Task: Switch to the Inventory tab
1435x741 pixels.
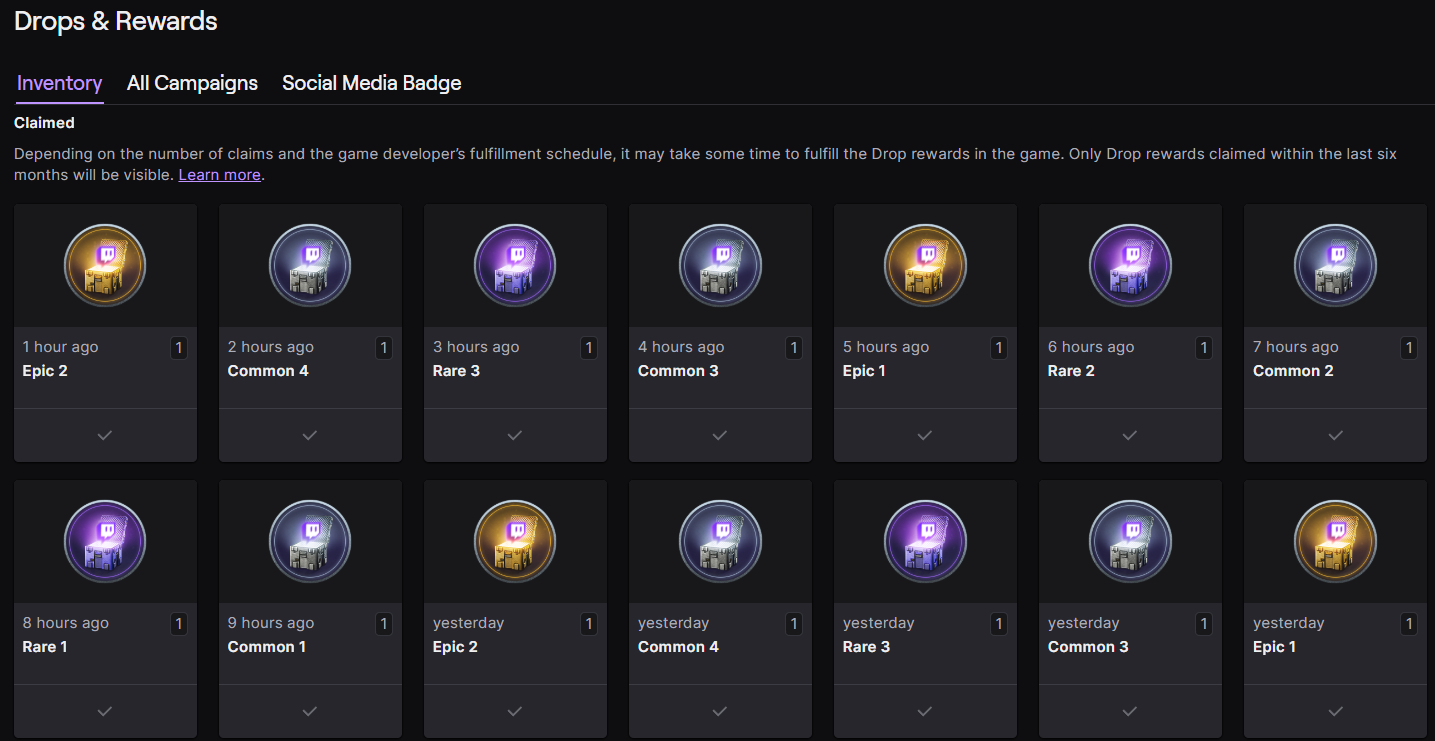Action: [x=60, y=83]
